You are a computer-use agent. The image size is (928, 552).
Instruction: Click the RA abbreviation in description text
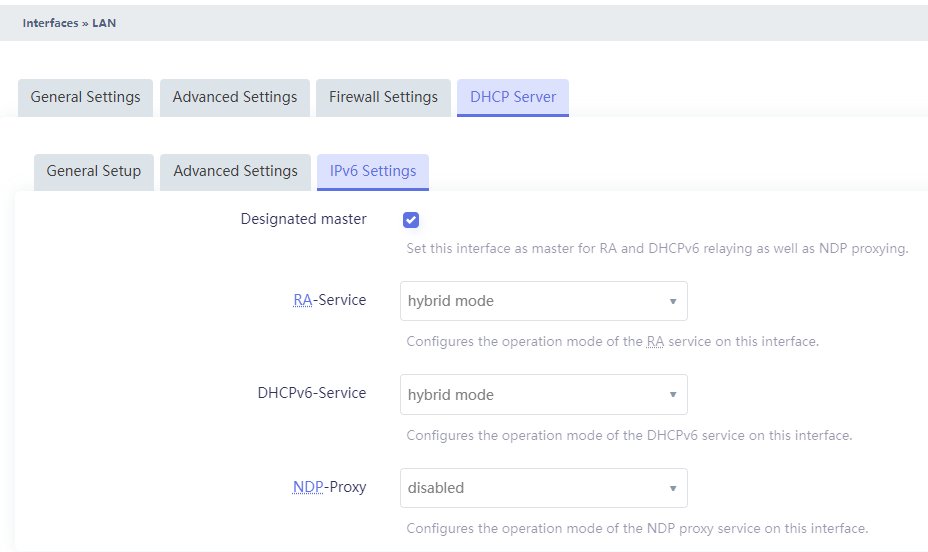(655, 341)
